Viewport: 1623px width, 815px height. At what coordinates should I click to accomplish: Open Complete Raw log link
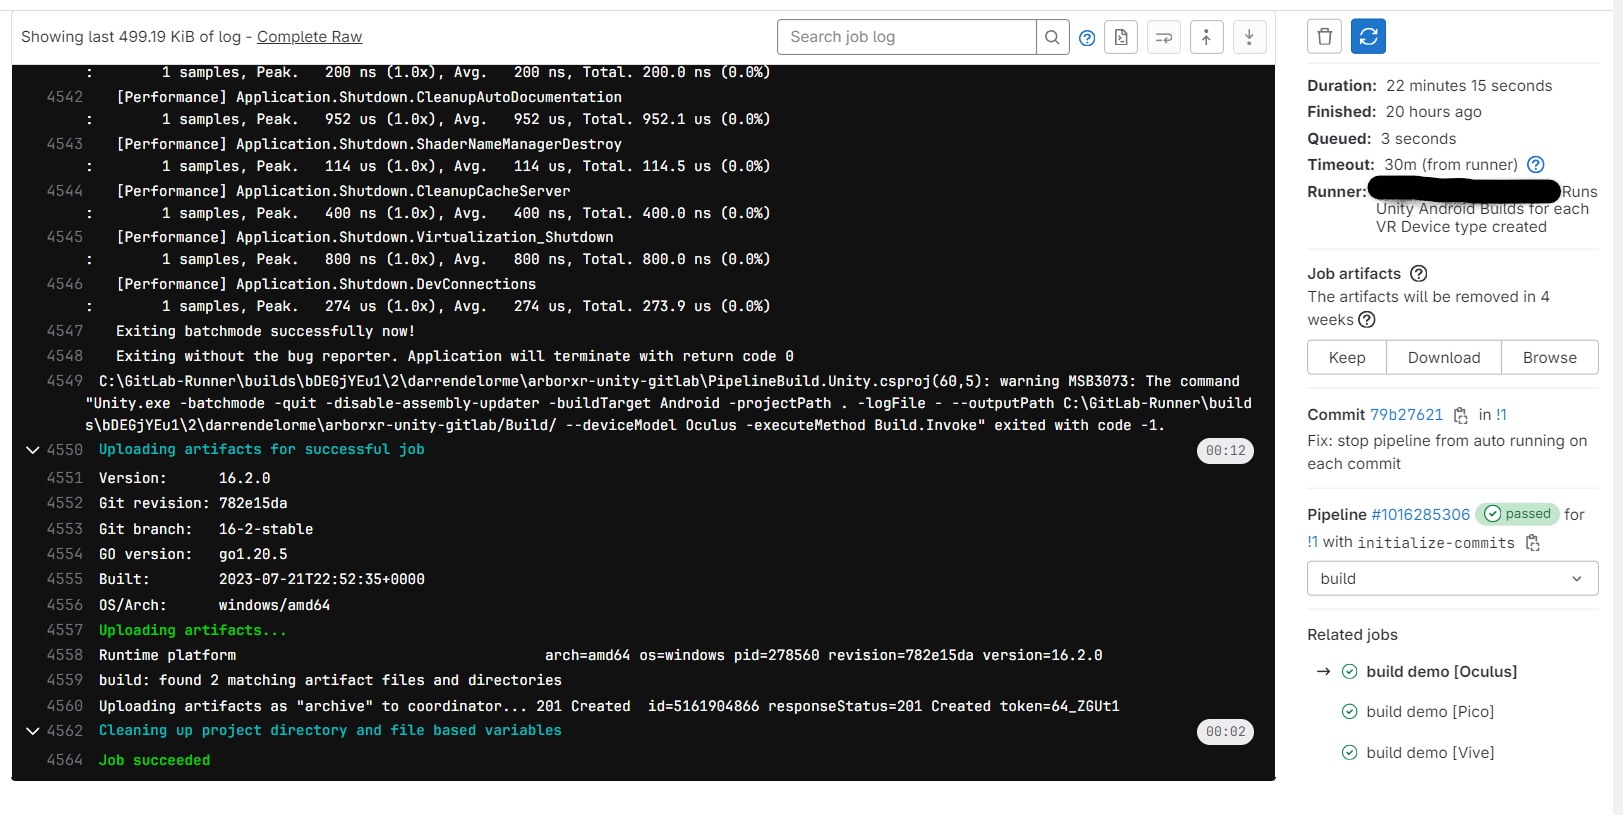[x=309, y=37]
